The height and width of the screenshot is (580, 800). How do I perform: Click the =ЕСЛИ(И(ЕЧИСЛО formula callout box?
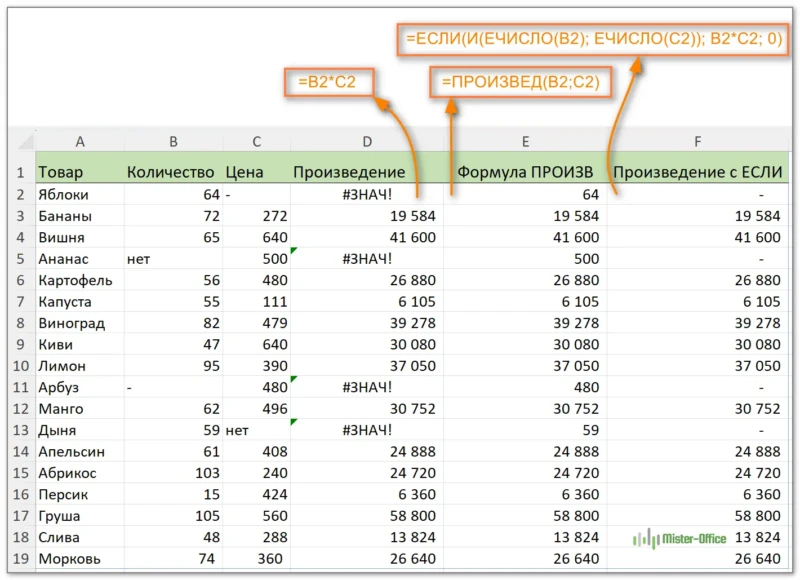(x=594, y=39)
